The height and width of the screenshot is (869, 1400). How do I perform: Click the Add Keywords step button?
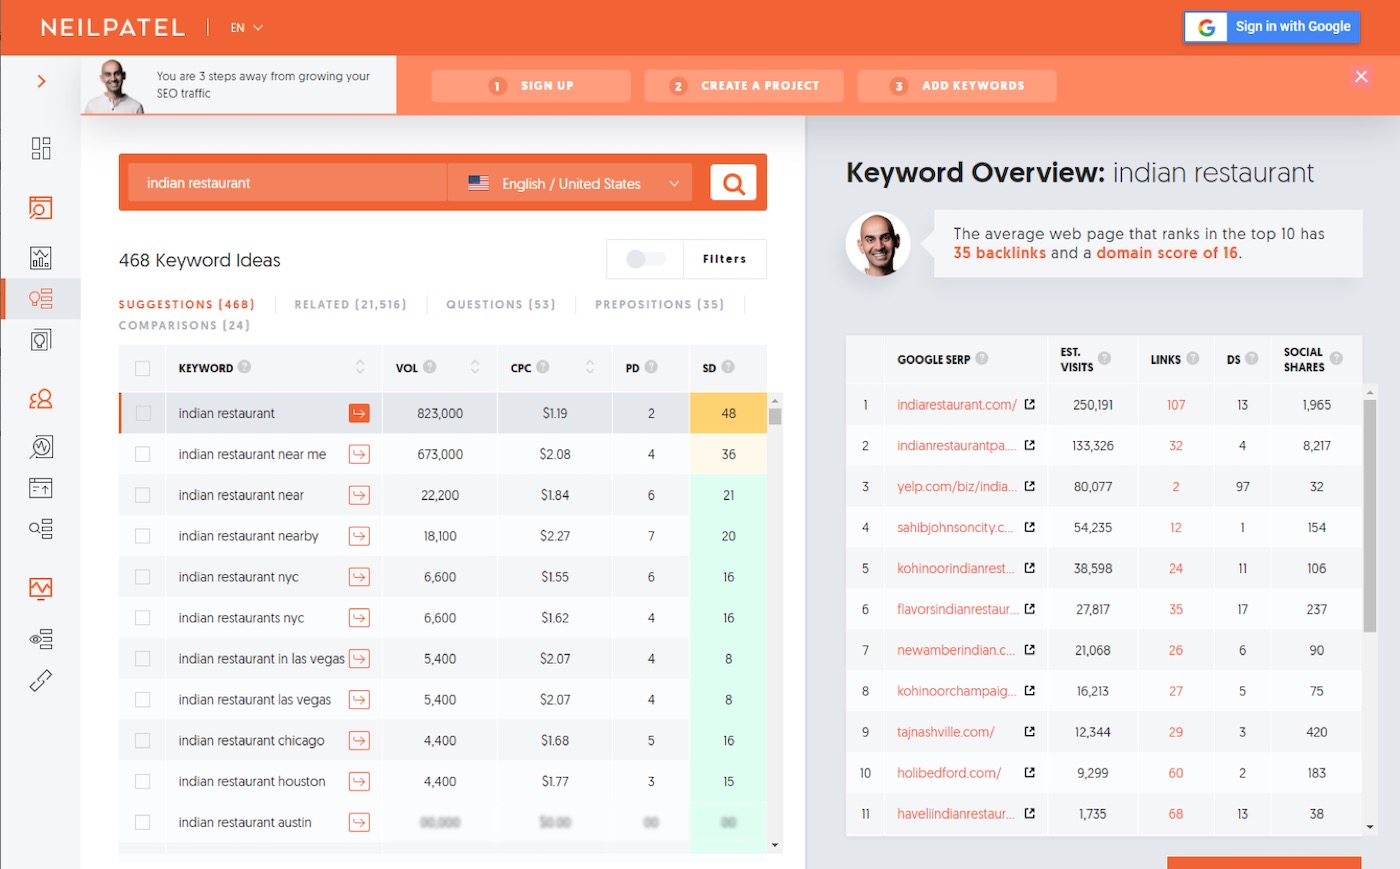957,86
